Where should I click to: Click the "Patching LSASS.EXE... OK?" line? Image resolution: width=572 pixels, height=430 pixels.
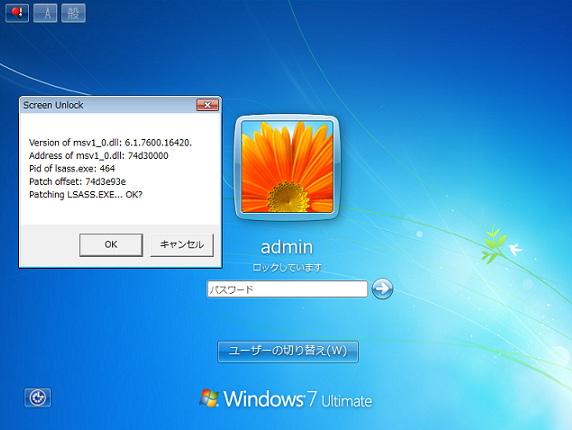point(86,194)
